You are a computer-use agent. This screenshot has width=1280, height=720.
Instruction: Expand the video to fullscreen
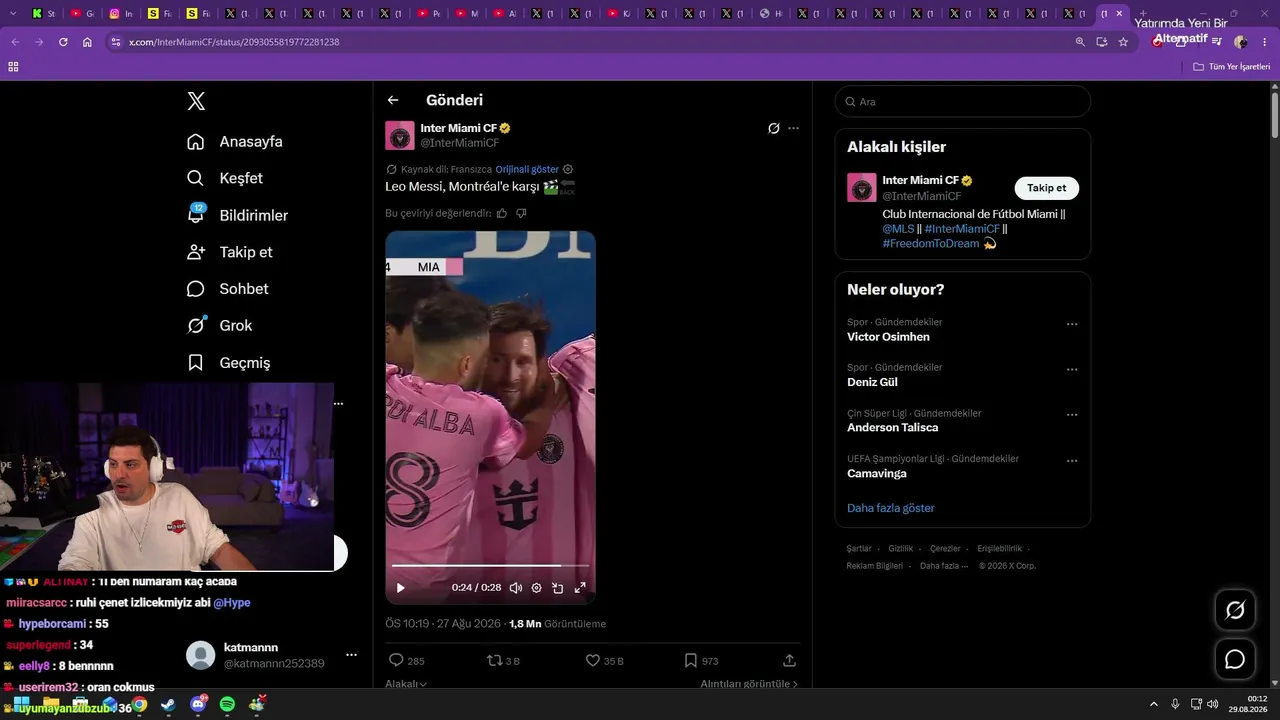(580, 588)
